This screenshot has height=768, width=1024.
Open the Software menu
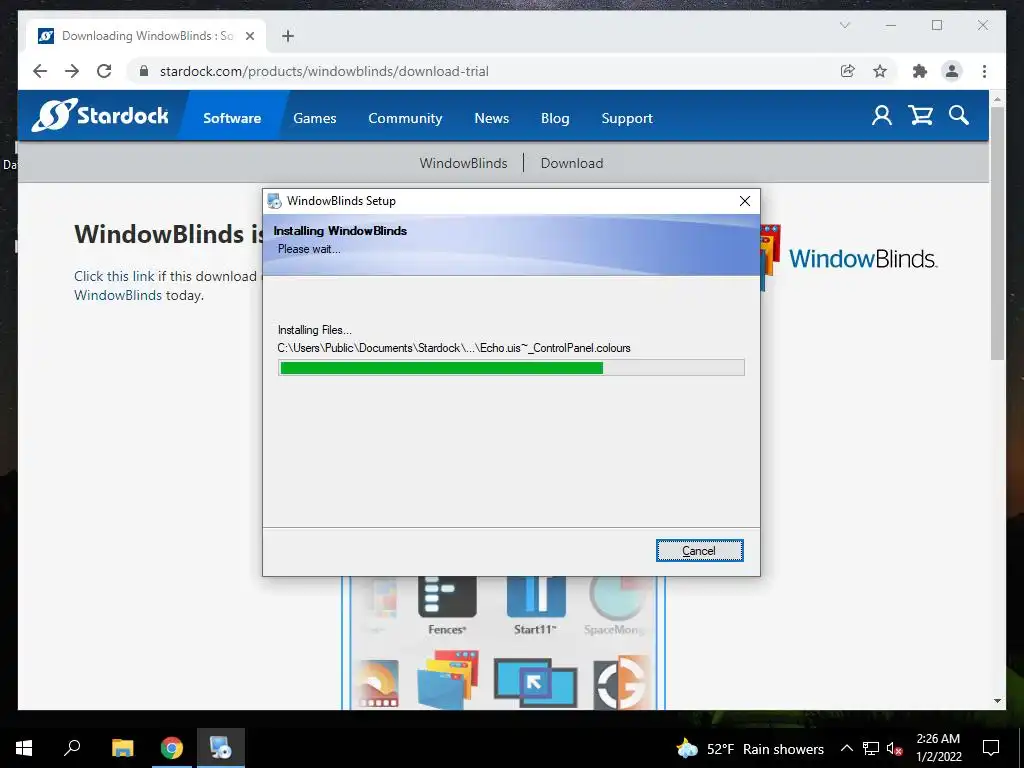232,118
